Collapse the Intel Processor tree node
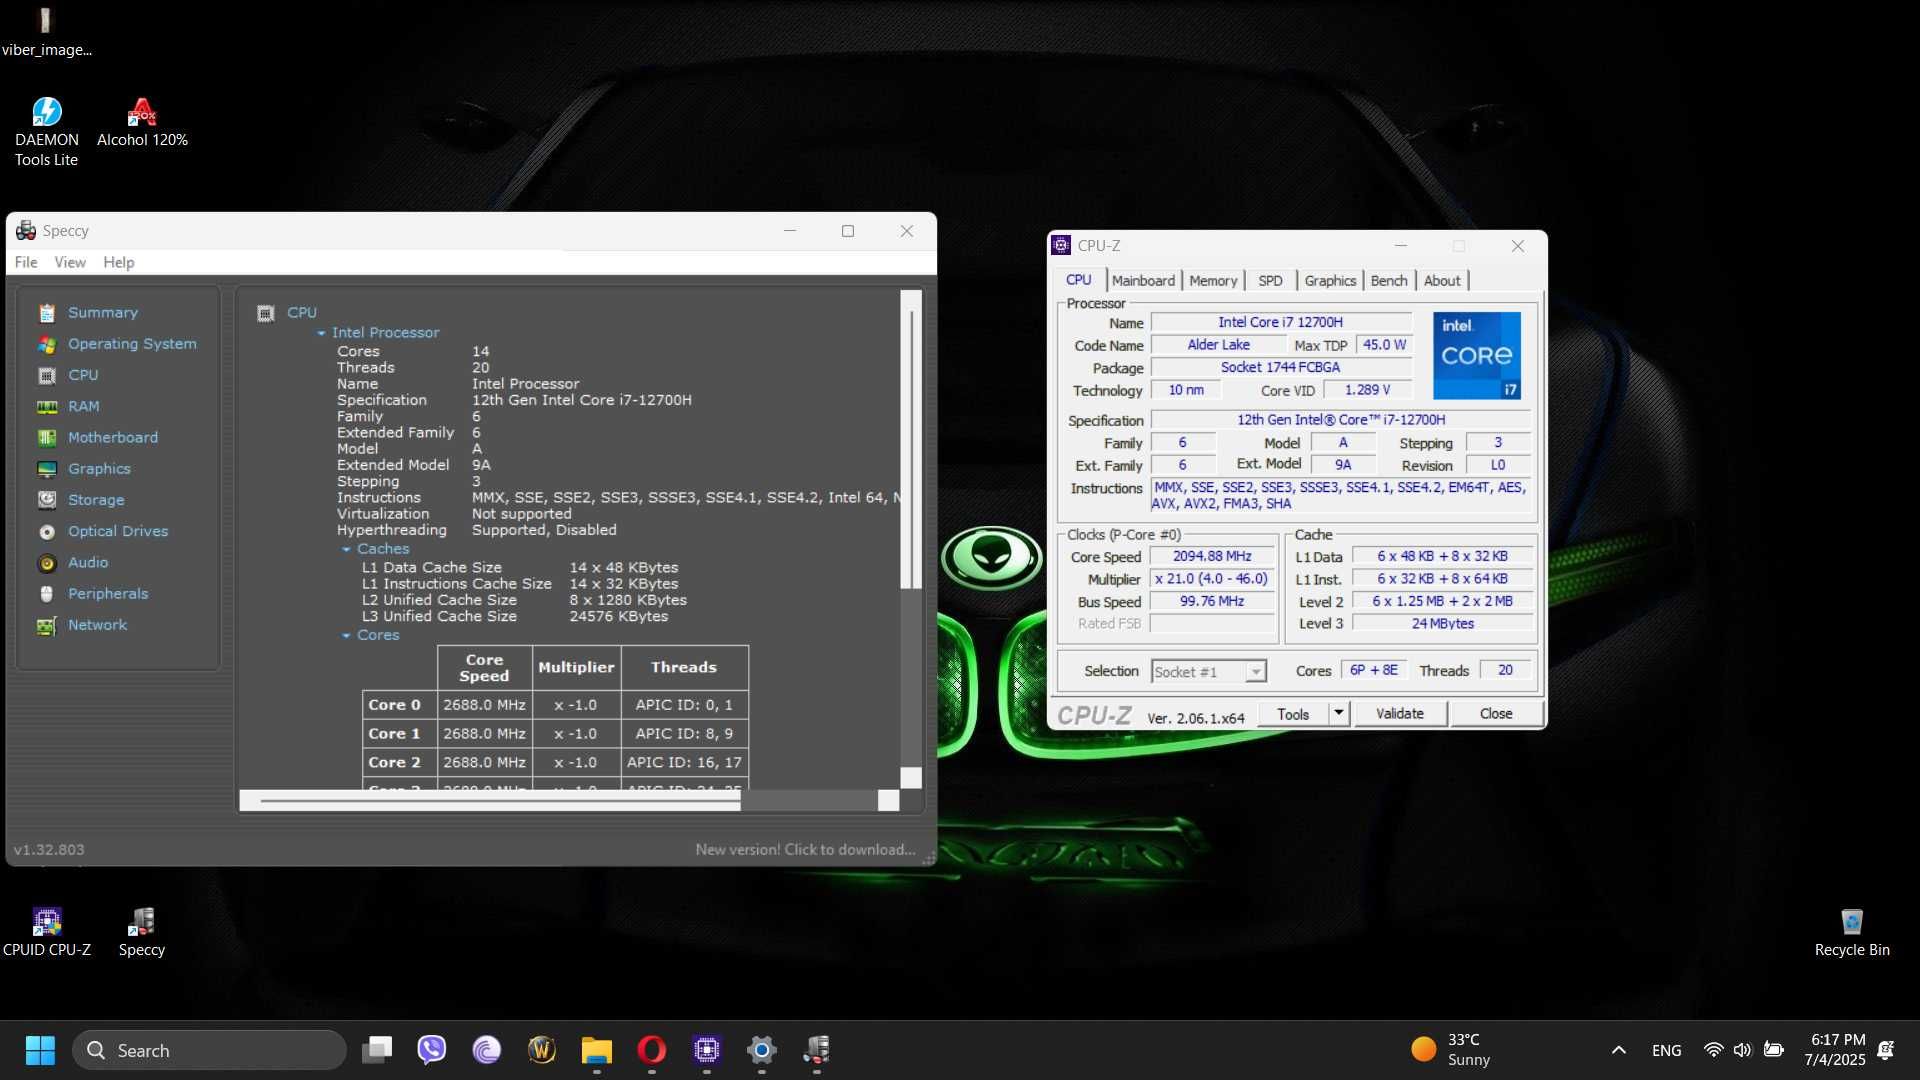The height and width of the screenshot is (1080, 1920). [322, 333]
